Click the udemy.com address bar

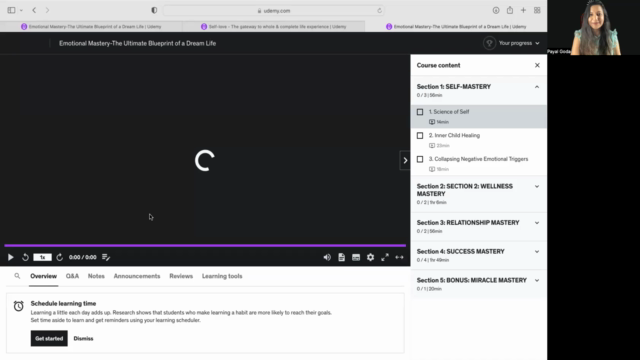click(273, 11)
